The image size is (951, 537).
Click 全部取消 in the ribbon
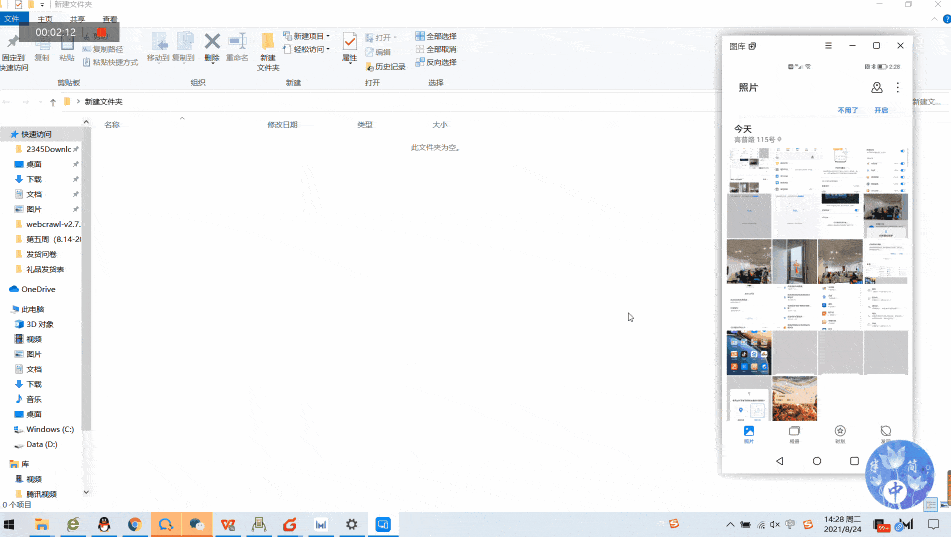436,49
